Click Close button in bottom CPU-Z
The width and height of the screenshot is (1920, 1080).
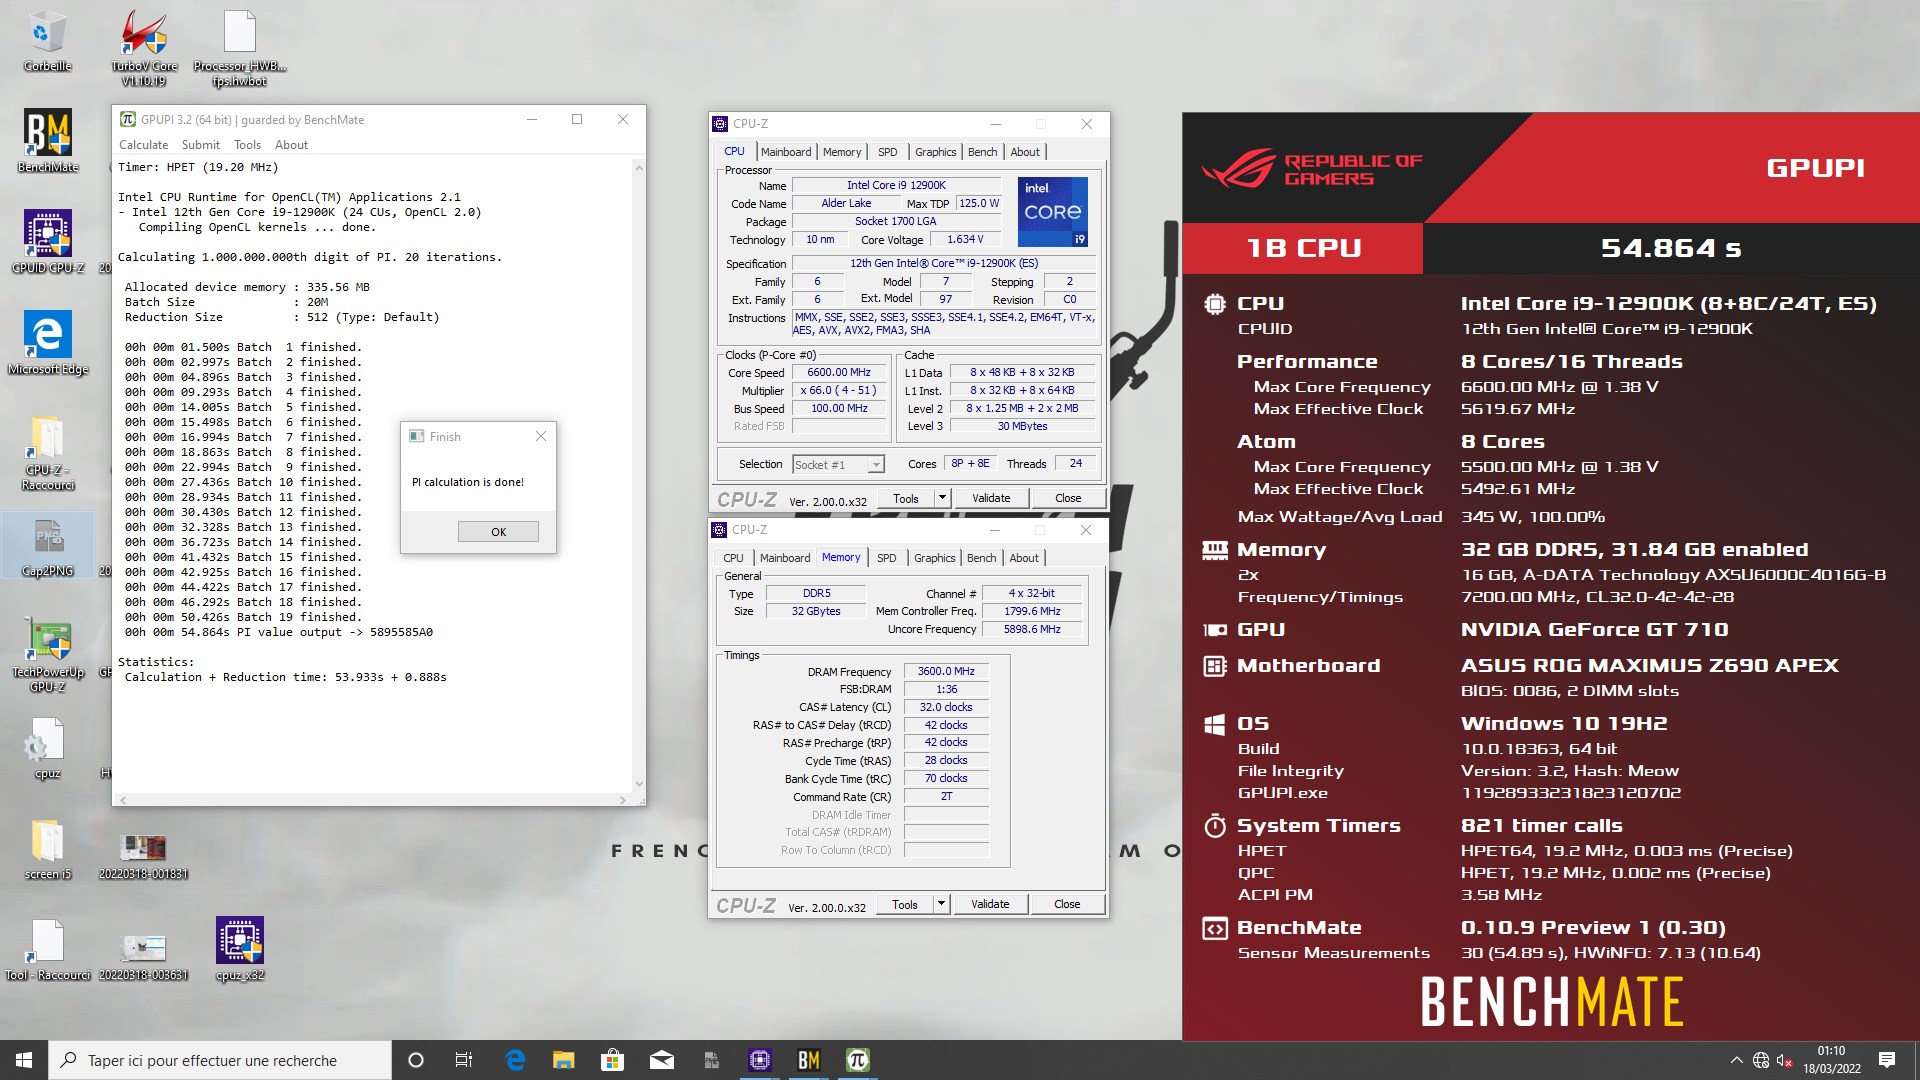click(1067, 904)
